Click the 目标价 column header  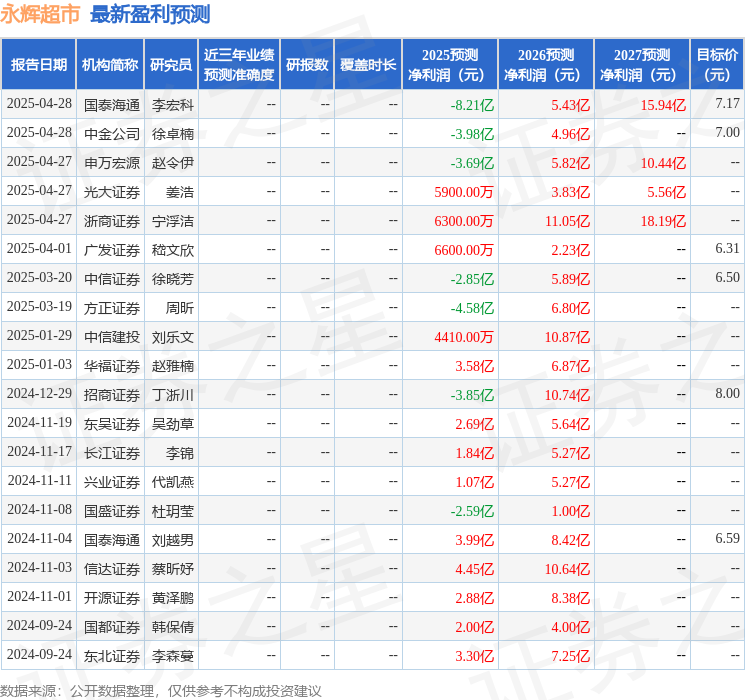click(717, 65)
